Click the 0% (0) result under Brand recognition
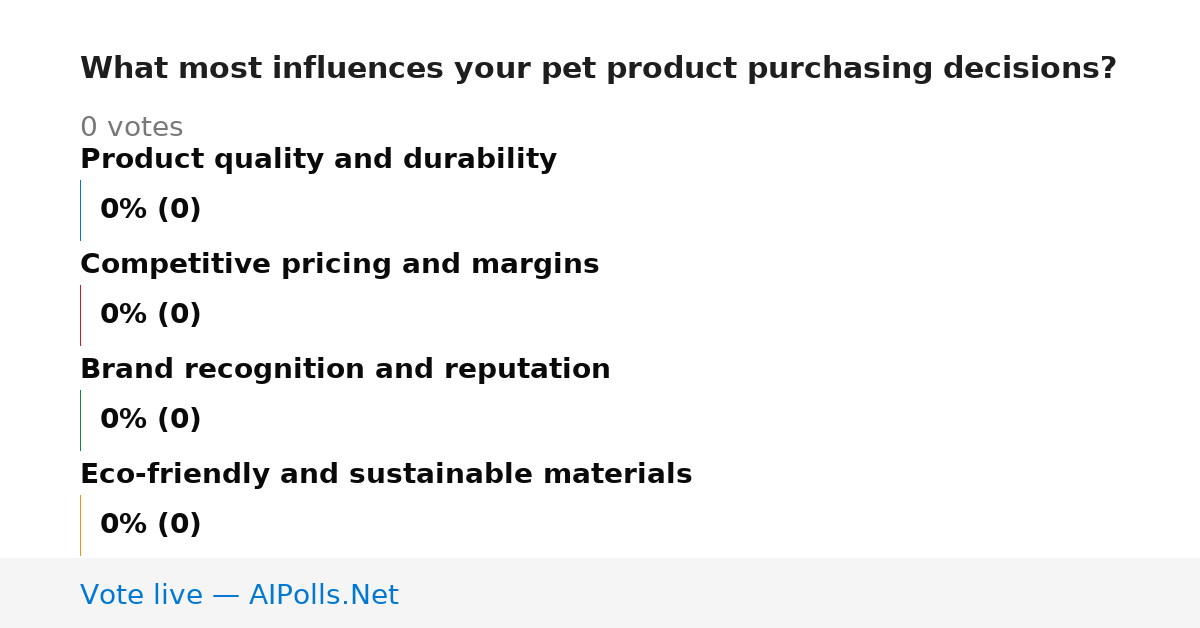1200x628 pixels. tap(150, 420)
